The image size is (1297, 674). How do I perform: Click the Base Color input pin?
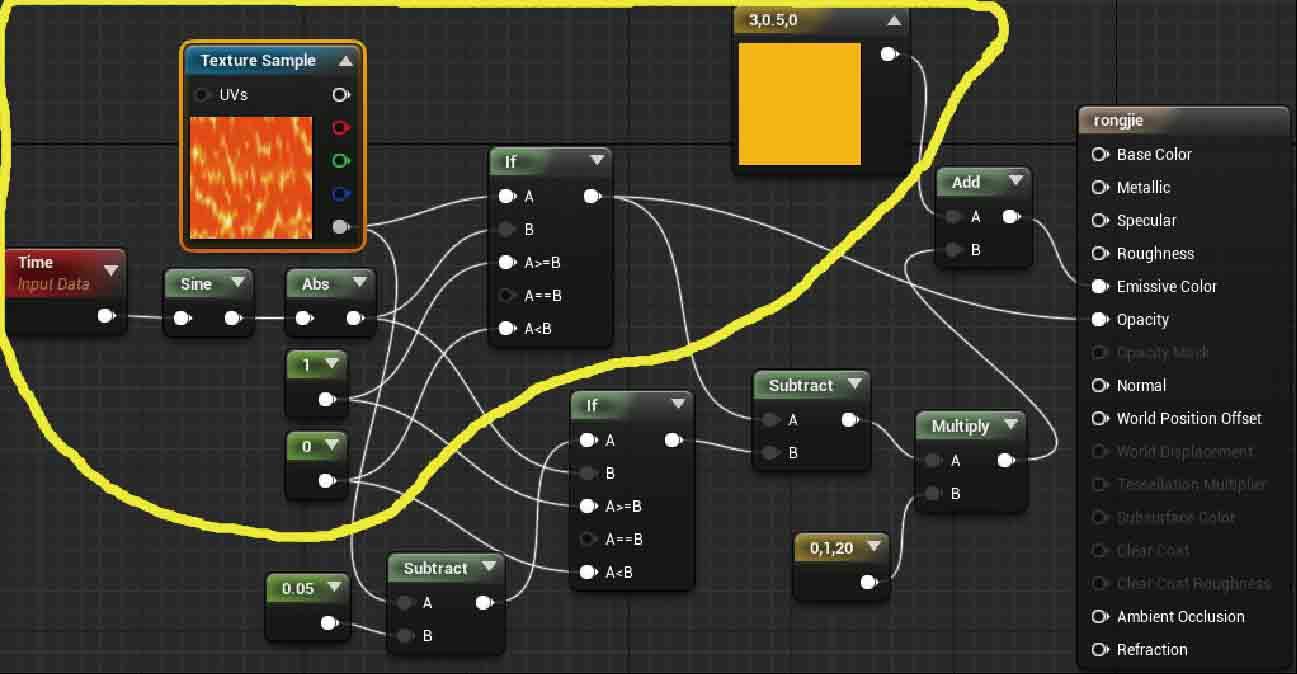coord(1100,154)
